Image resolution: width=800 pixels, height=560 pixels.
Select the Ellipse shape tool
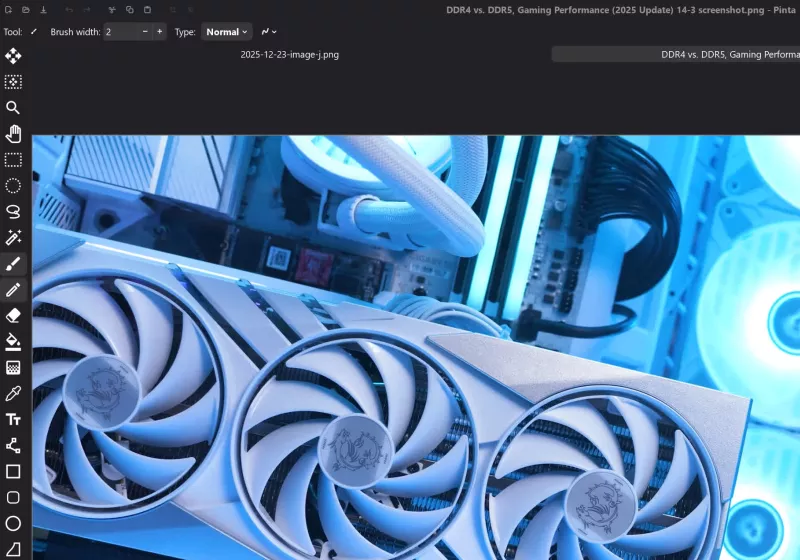pyautogui.click(x=13, y=523)
